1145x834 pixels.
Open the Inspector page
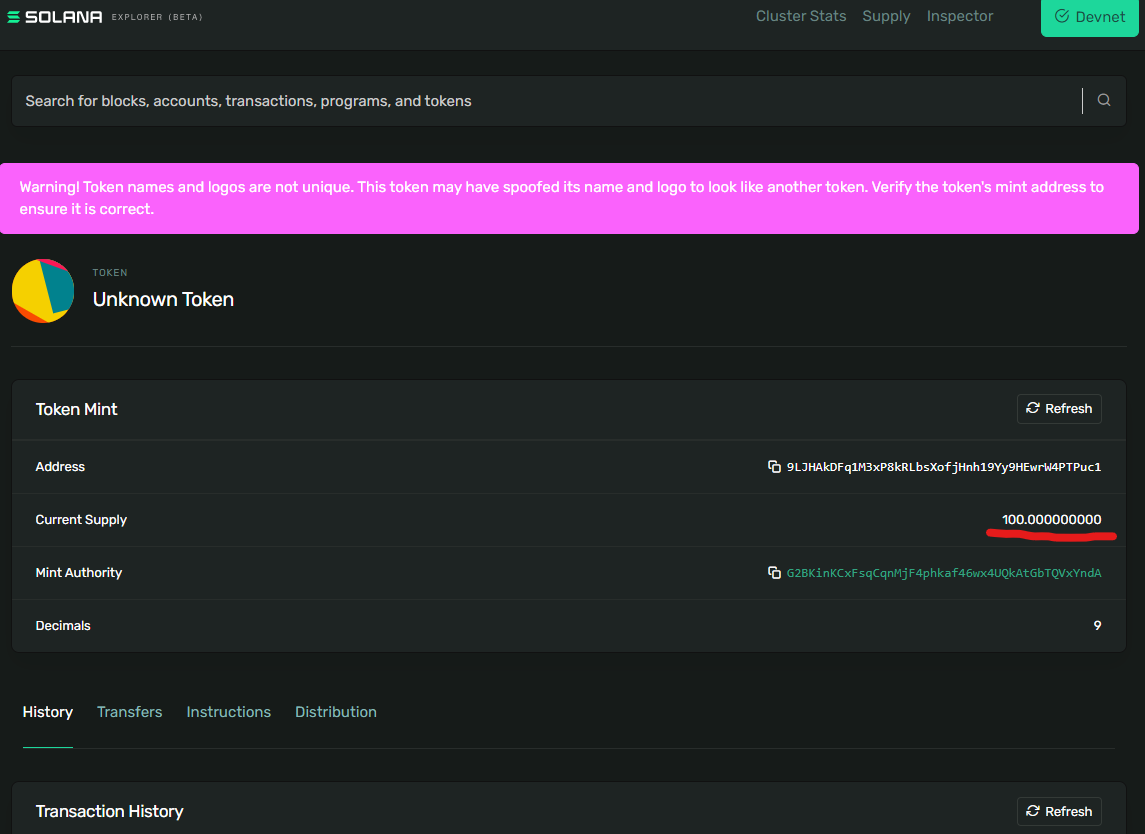[x=960, y=16]
